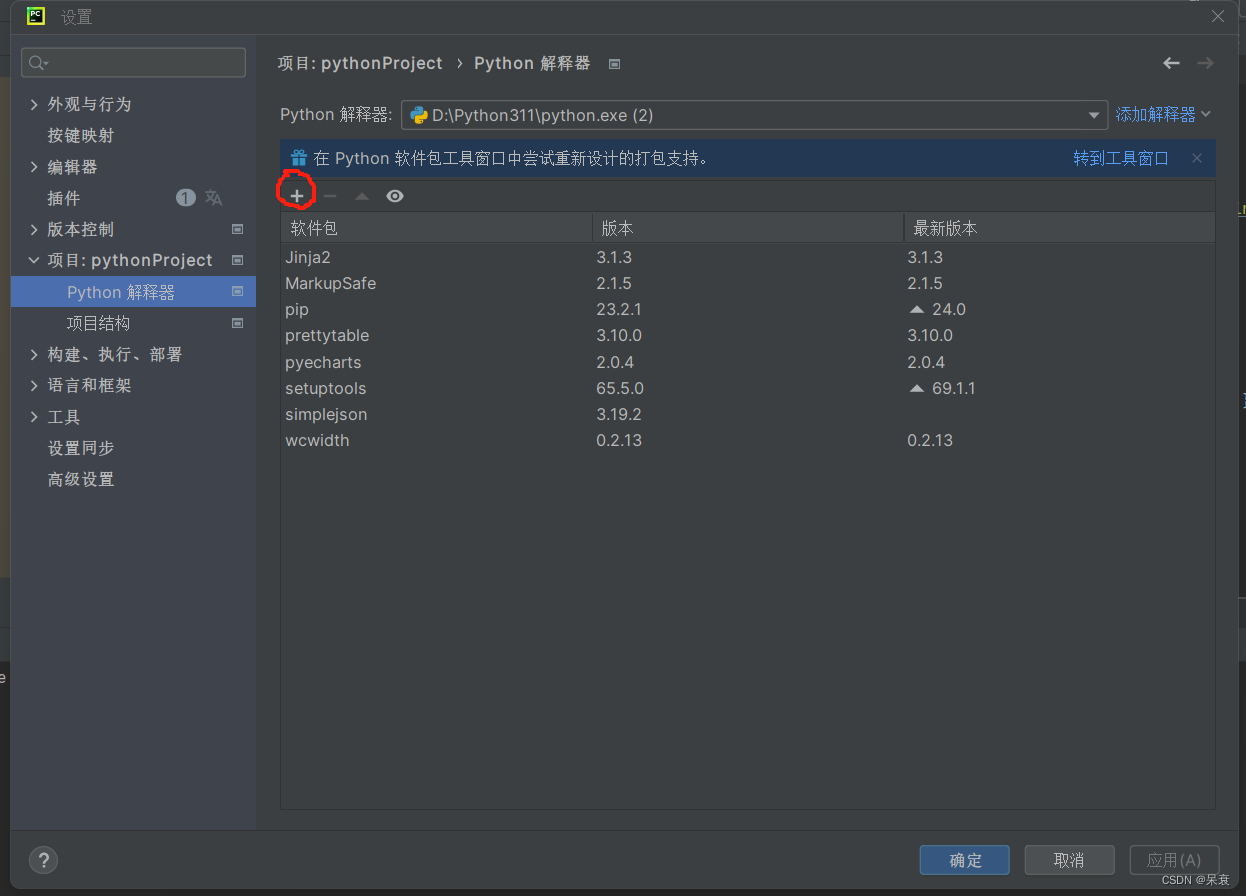Viewport: 1246px width, 896px height.
Task: Select the setuptools package row
Action: tap(748, 388)
